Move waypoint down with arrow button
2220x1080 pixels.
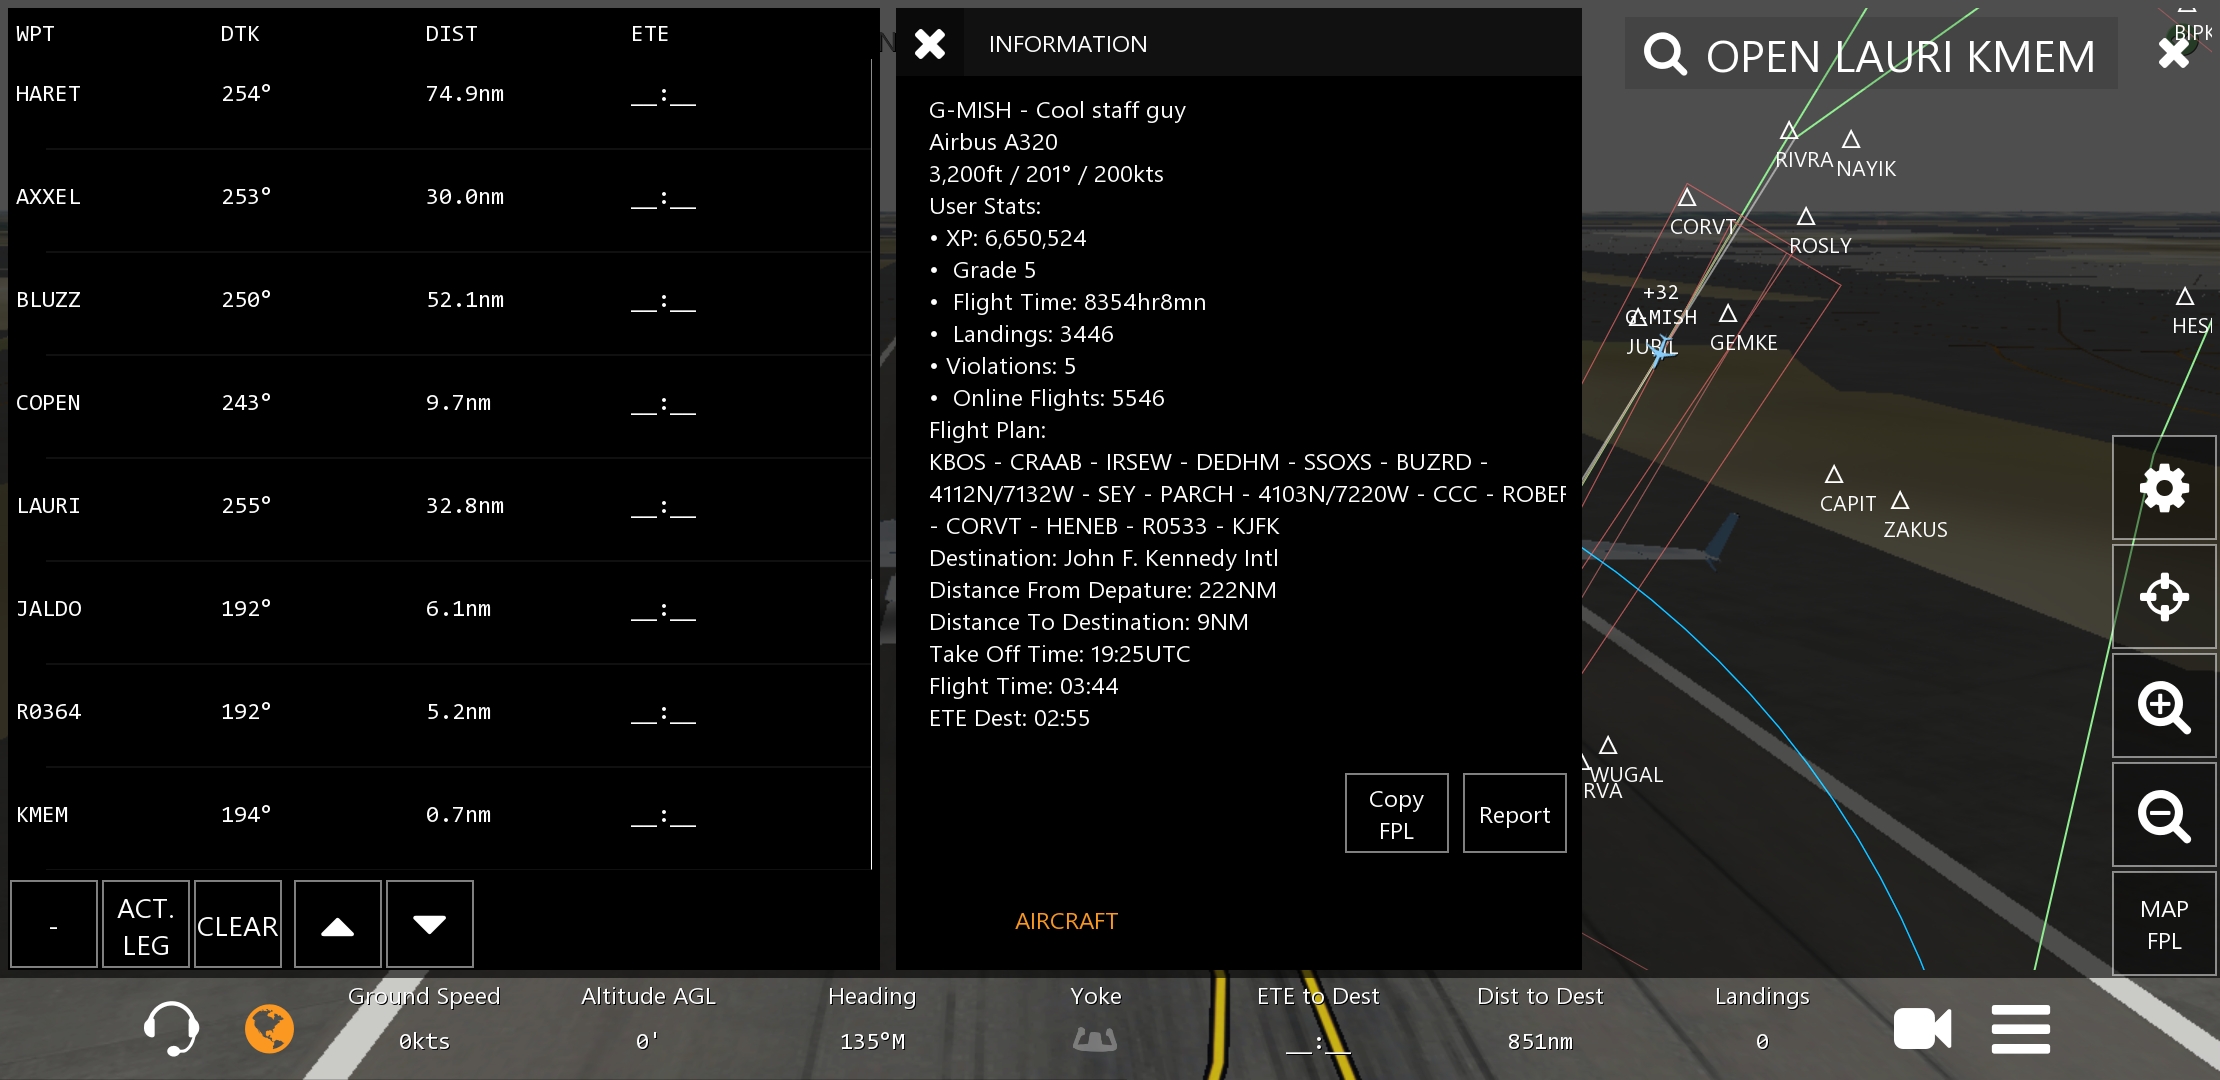click(x=430, y=925)
